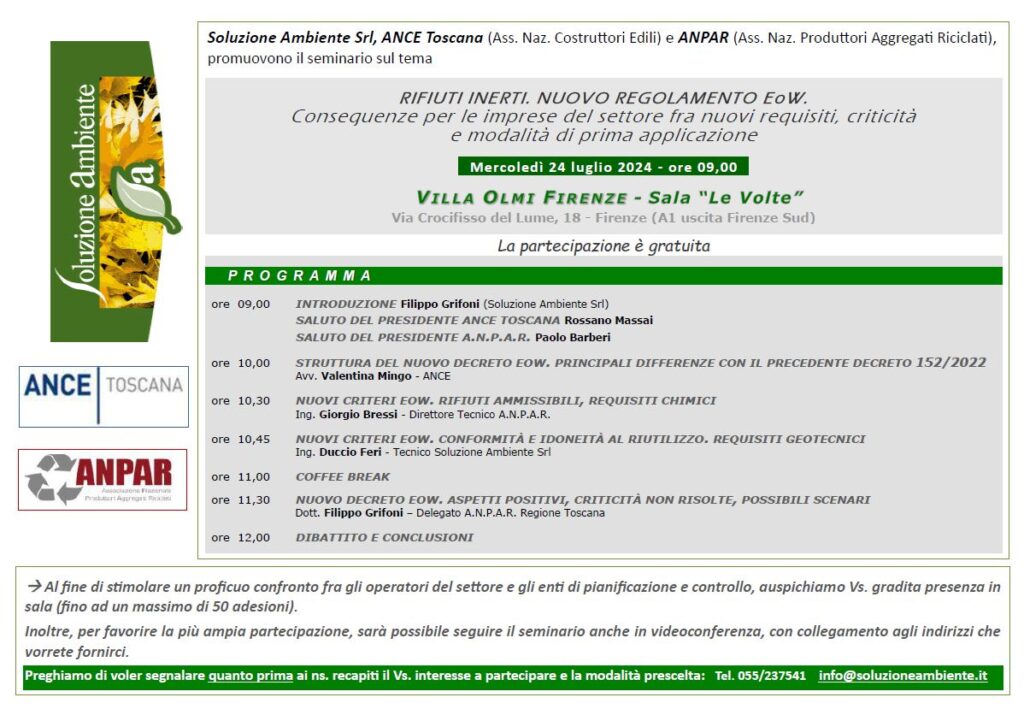Click "La partecipazione è gratuita"
Screen dimensions: 1024x715
(x=603, y=246)
